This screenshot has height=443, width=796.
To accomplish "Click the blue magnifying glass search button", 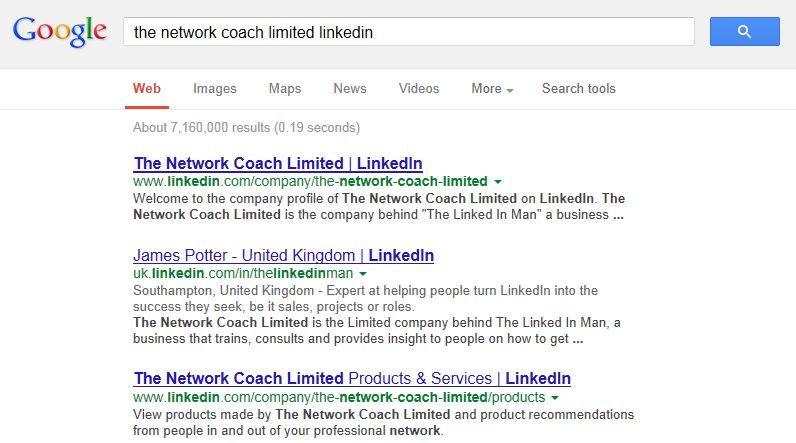I will 744,31.
